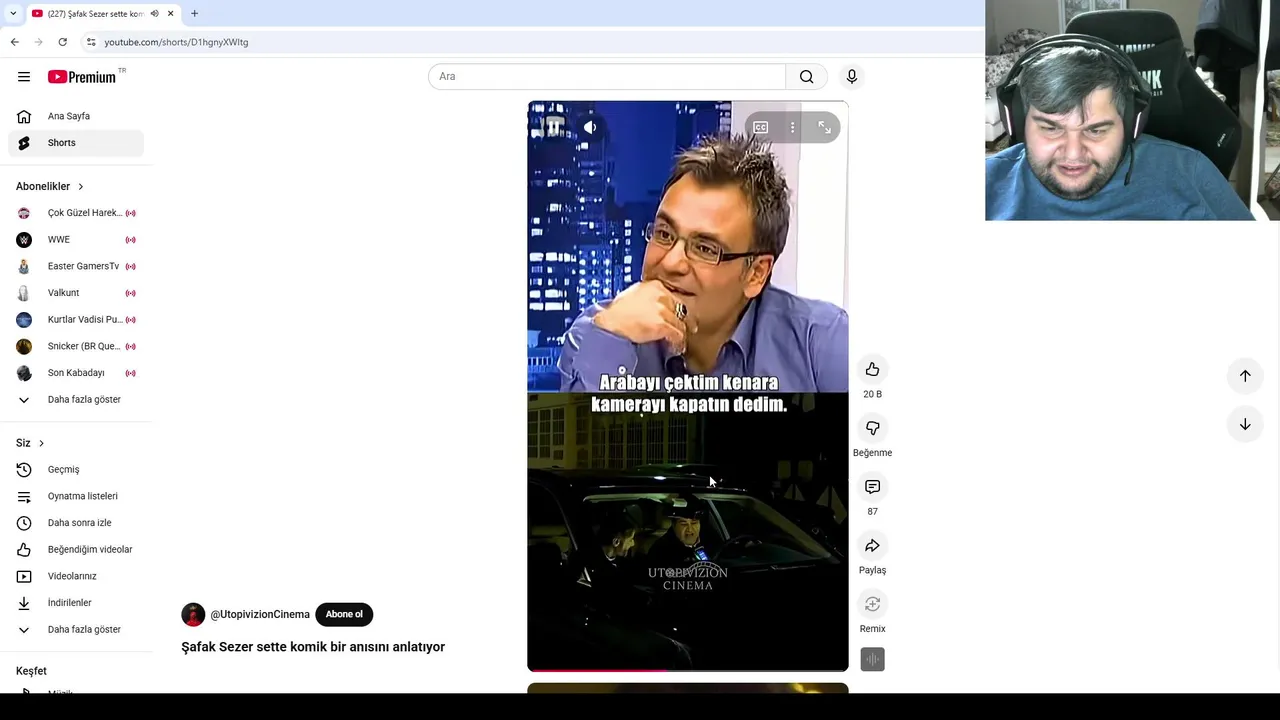1280x720 pixels.
Task: Remix this Short
Action: point(872,604)
